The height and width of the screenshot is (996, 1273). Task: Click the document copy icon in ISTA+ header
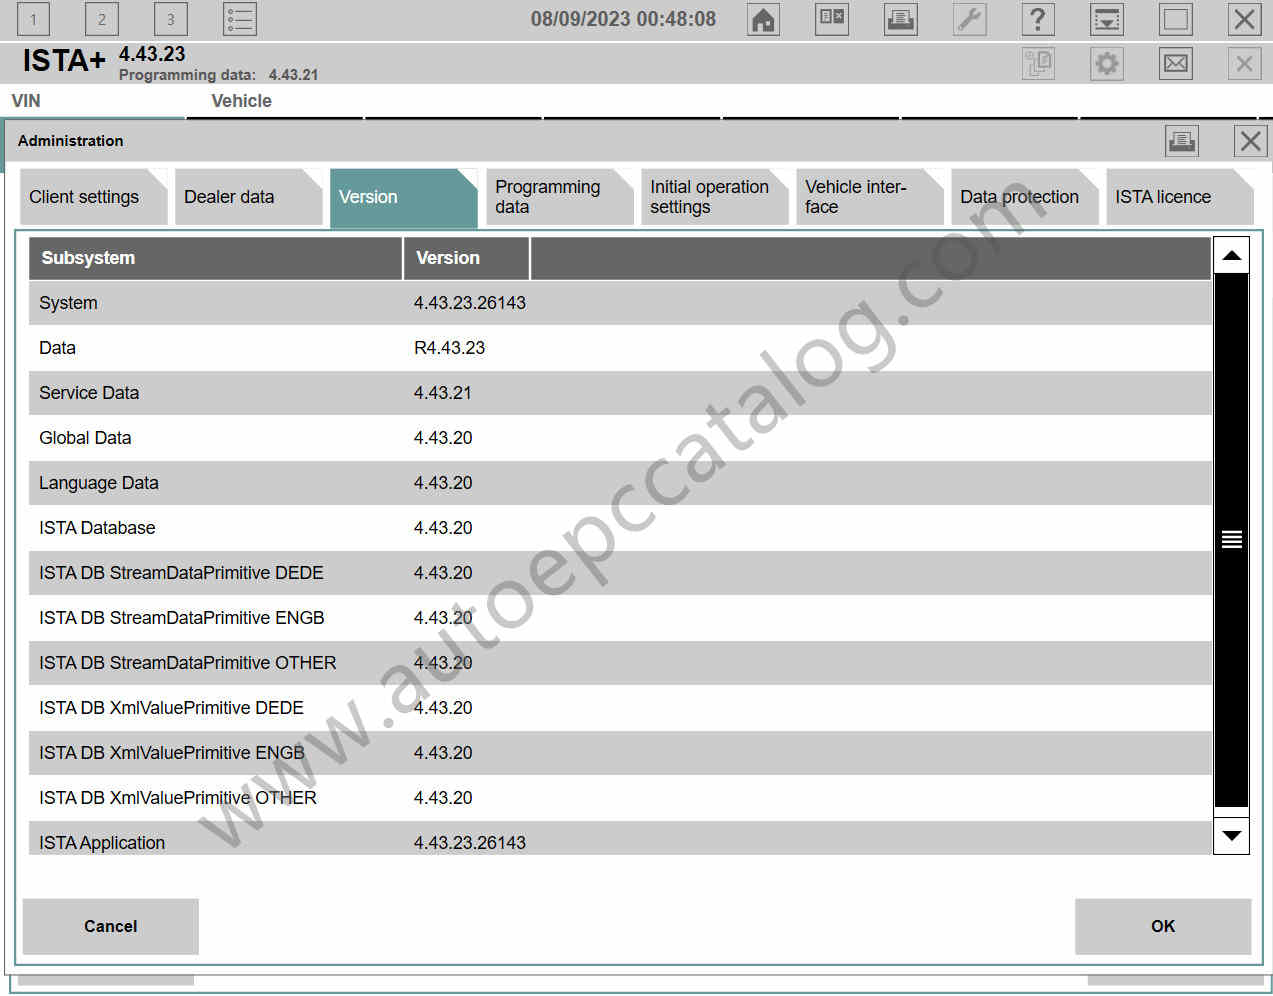pyautogui.click(x=1038, y=64)
